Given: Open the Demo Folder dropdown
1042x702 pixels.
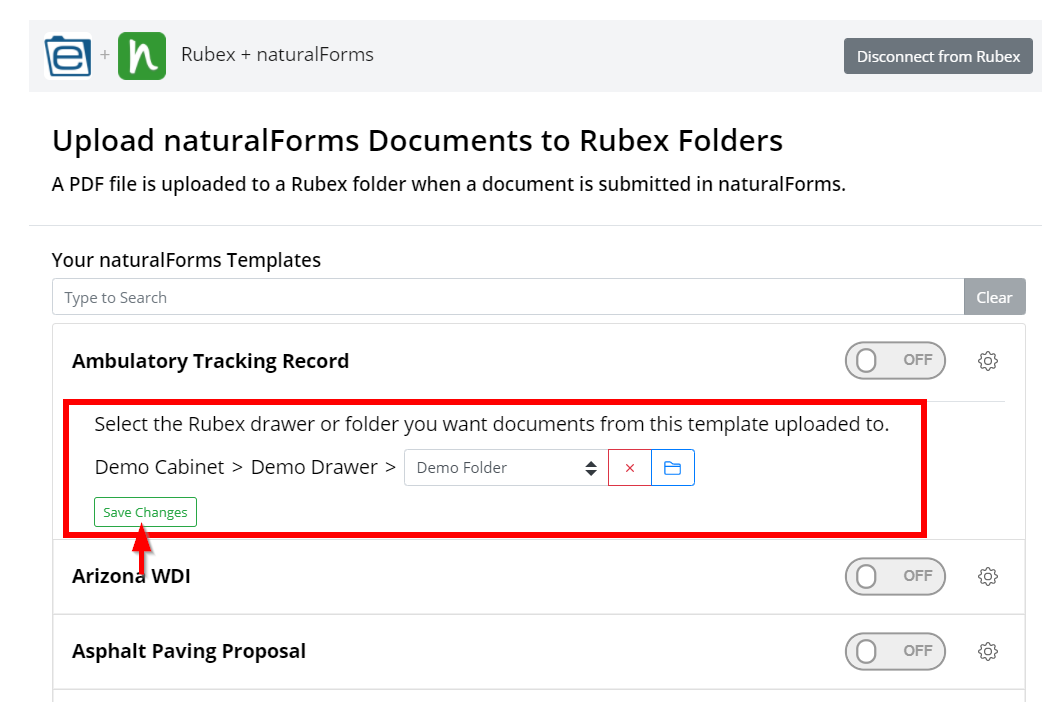Looking at the screenshot, I should (506, 468).
